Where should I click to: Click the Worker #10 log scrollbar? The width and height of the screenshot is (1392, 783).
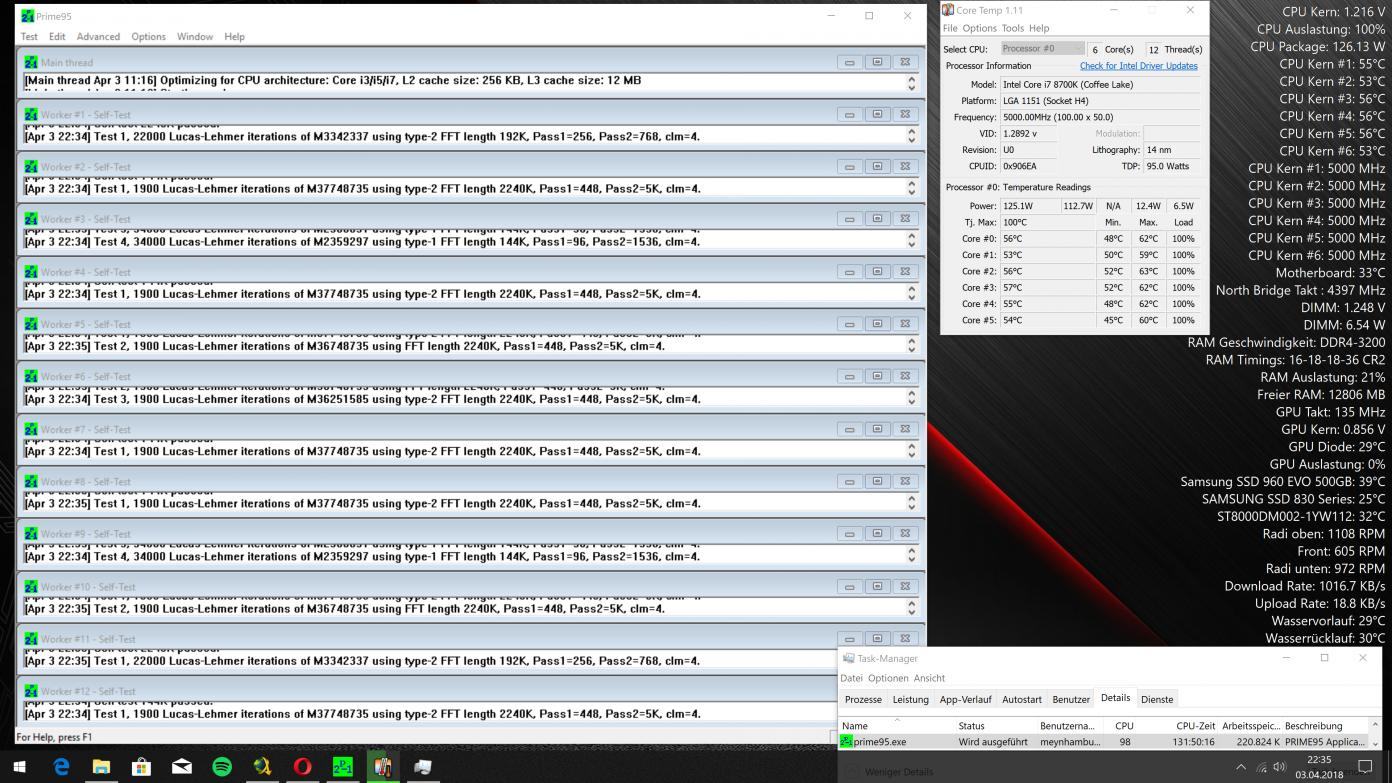911,607
